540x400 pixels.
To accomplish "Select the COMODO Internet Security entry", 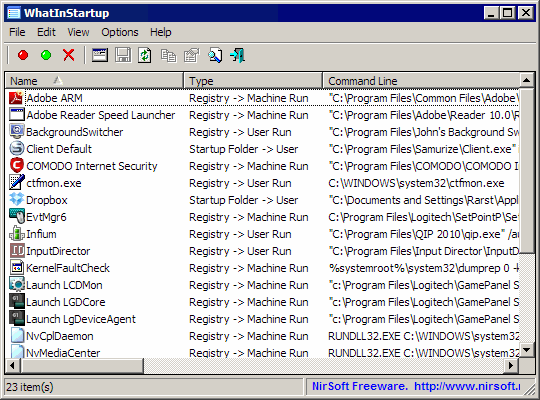I will (x=92, y=166).
